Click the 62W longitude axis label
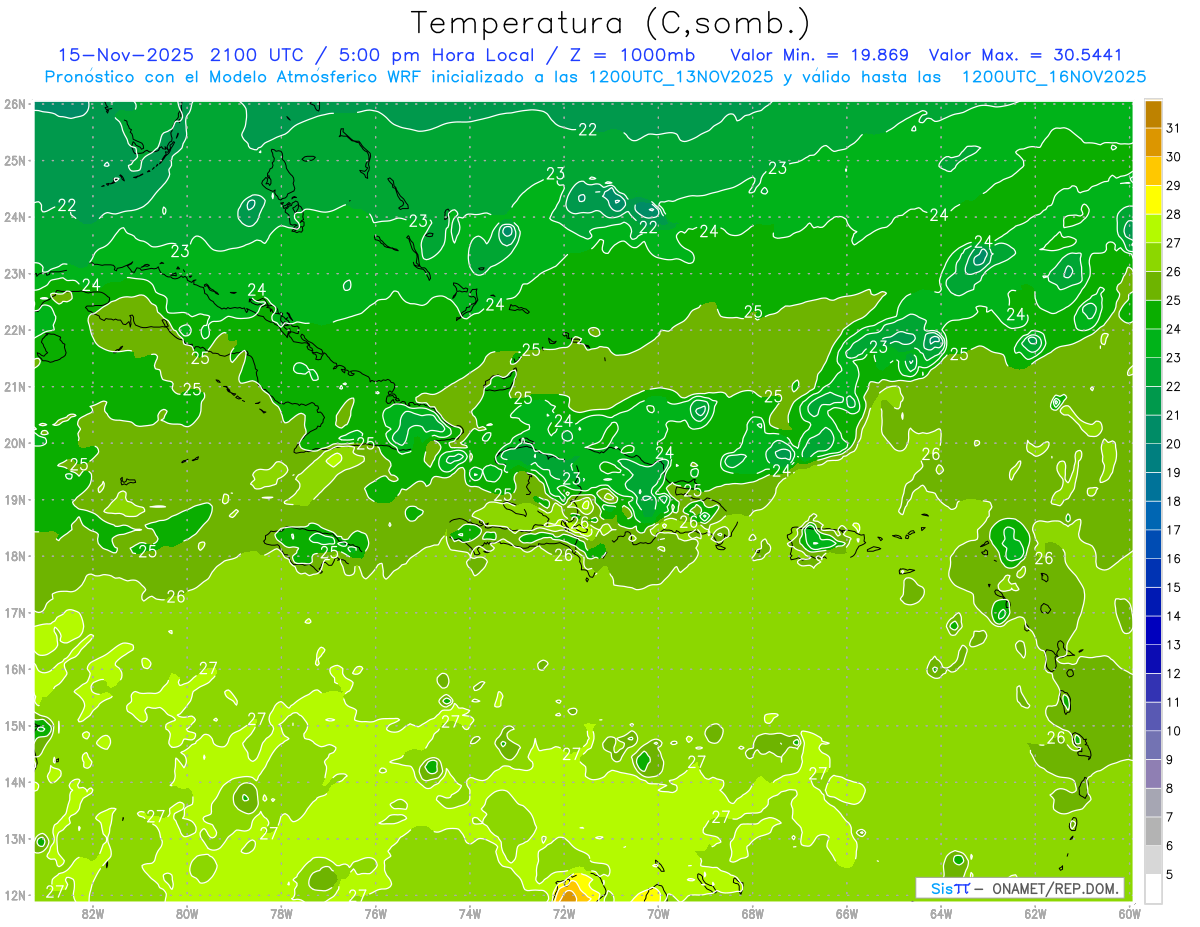Image resolution: width=1200 pixels, height=927 pixels. [x=1035, y=913]
